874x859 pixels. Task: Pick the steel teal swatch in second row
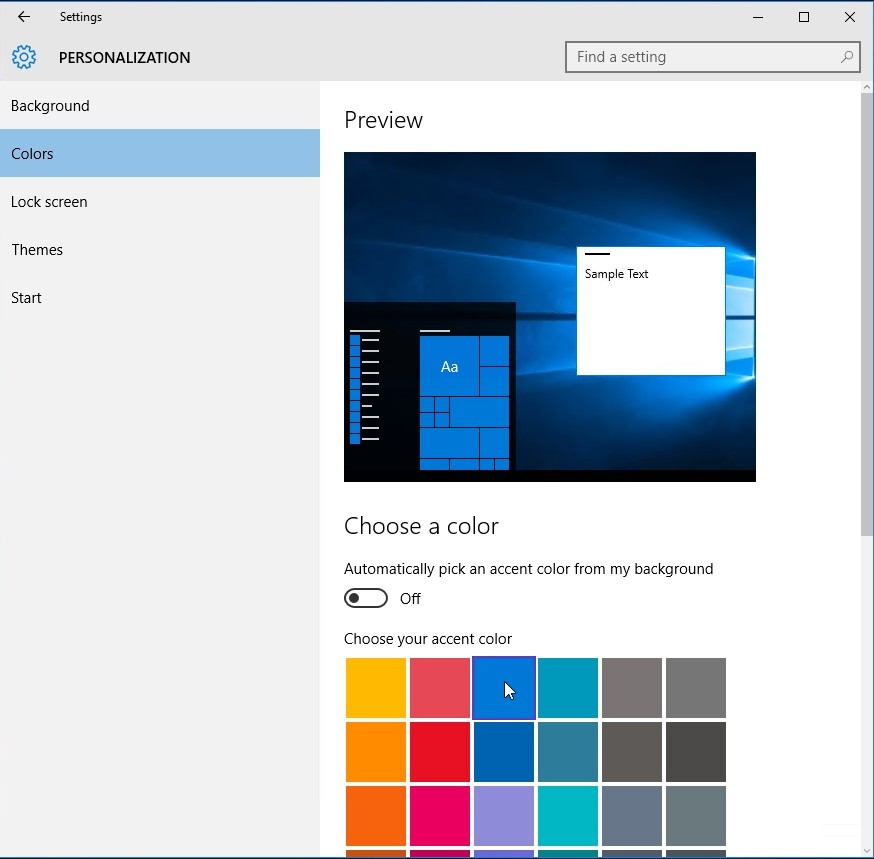[567, 752]
